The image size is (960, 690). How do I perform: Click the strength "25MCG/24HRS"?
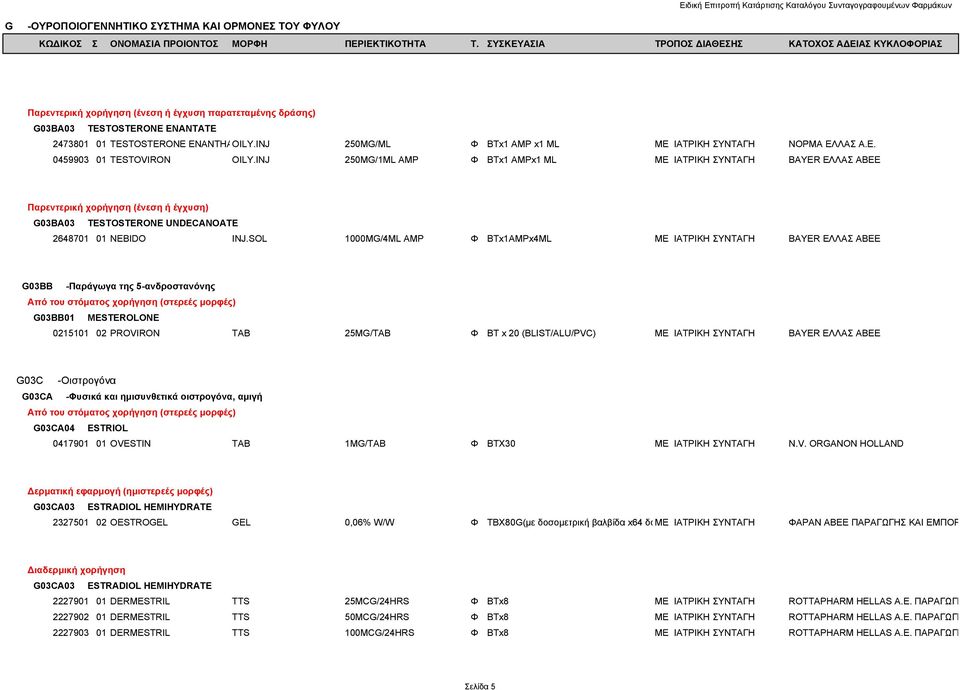tap(377, 602)
